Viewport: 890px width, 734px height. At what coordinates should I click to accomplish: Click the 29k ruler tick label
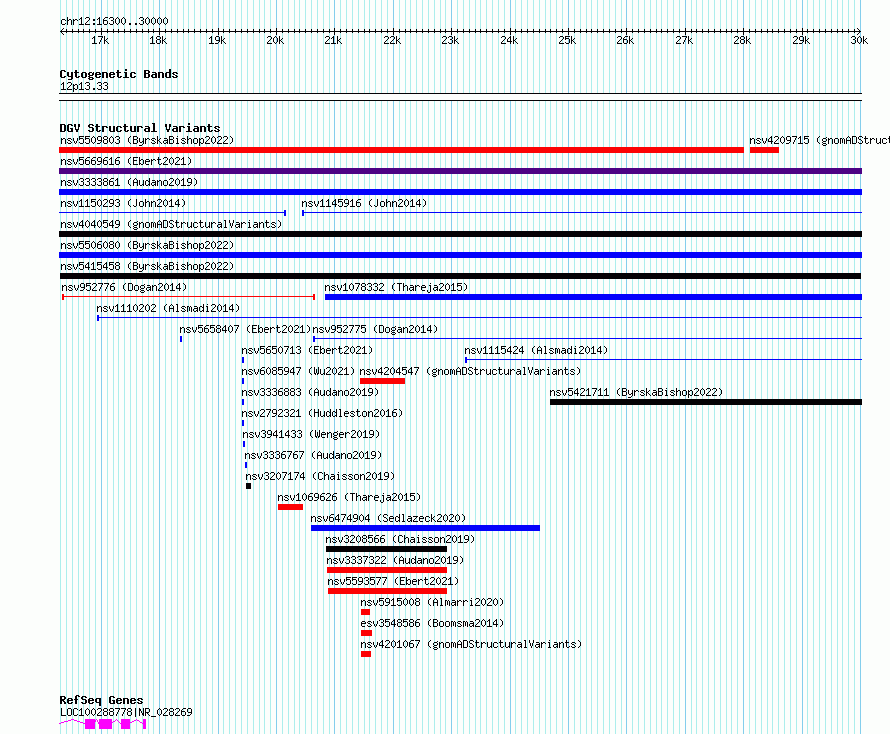coord(801,40)
